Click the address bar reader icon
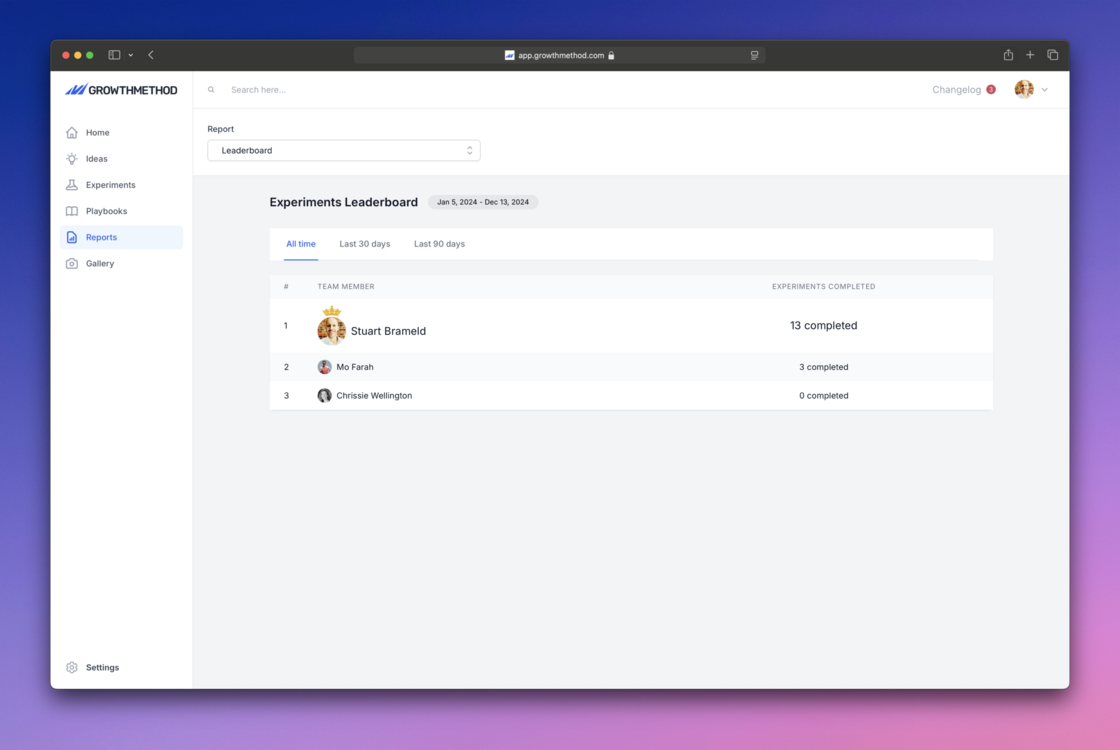Viewport: 1120px width, 750px height. pyautogui.click(x=754, y=55)
